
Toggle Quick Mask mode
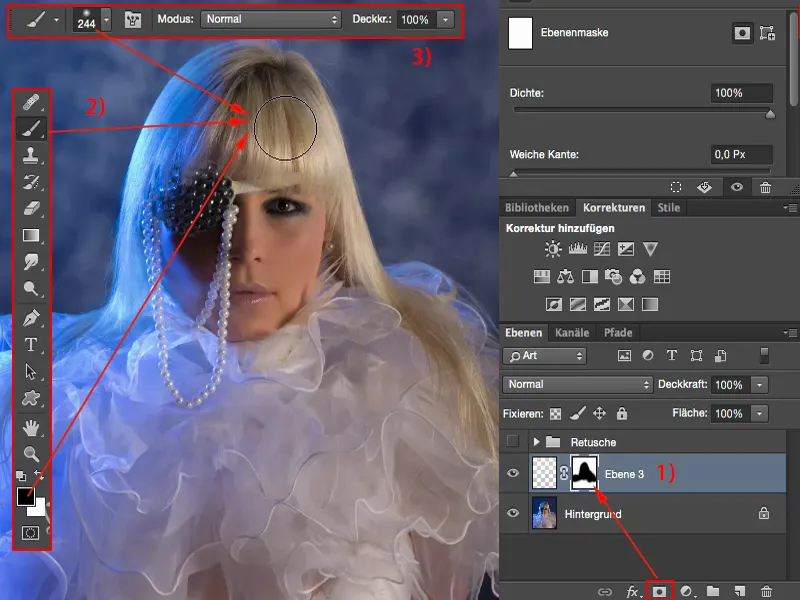[x=31, y=533]
